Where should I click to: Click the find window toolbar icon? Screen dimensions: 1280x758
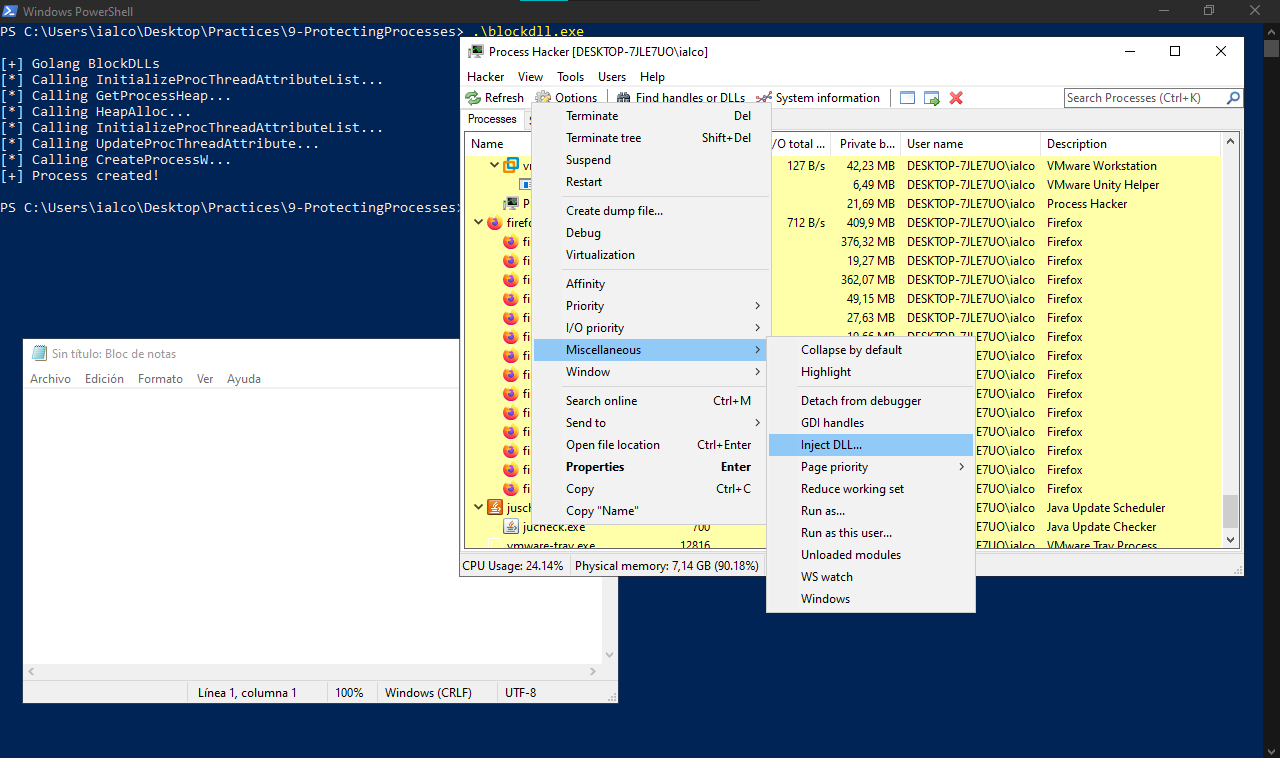click(x=908, y=98)
